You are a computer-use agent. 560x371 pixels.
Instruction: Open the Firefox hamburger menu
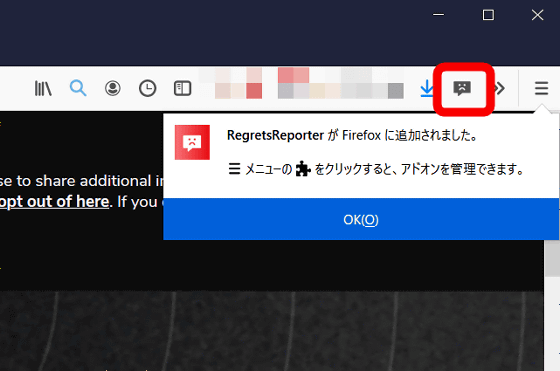click(x=541, y=88)
